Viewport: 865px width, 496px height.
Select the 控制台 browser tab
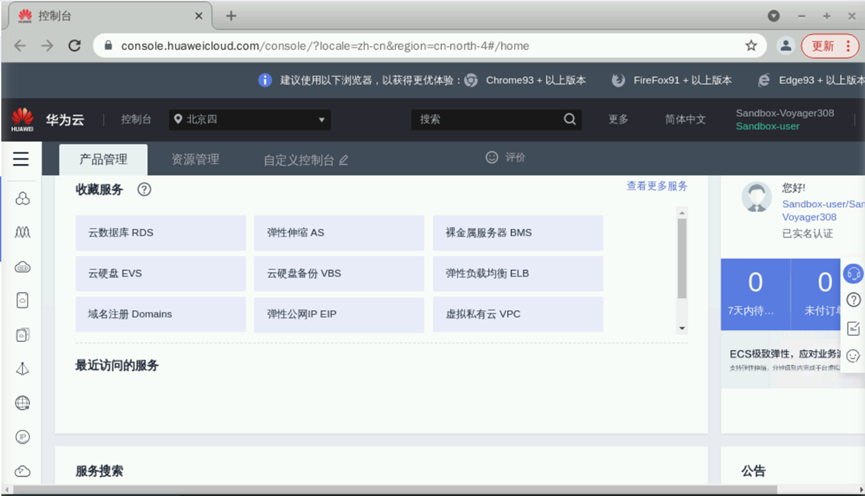(109, 16)
